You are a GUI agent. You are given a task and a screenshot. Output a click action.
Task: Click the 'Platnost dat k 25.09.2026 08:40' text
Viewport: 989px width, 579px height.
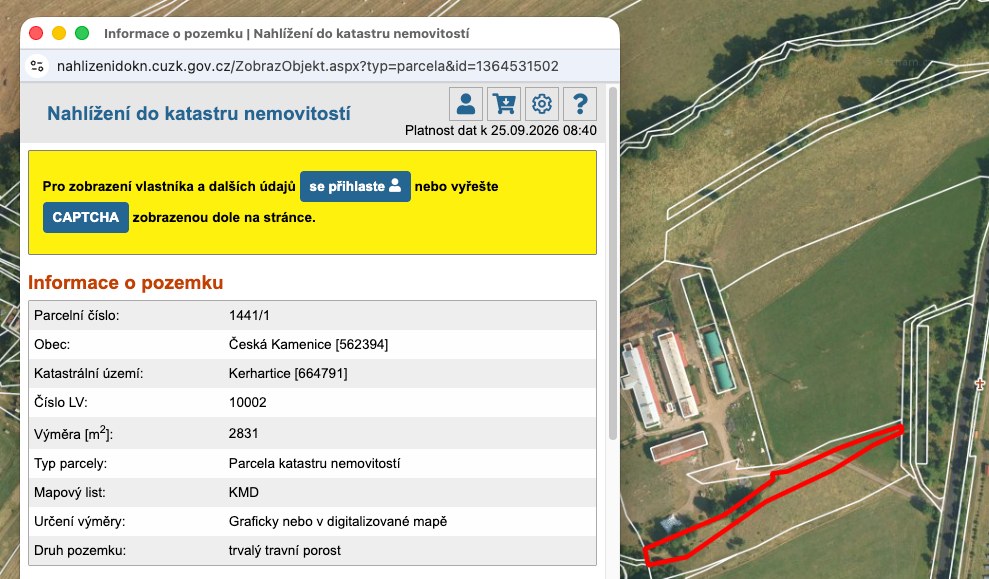tap(501, 131)
